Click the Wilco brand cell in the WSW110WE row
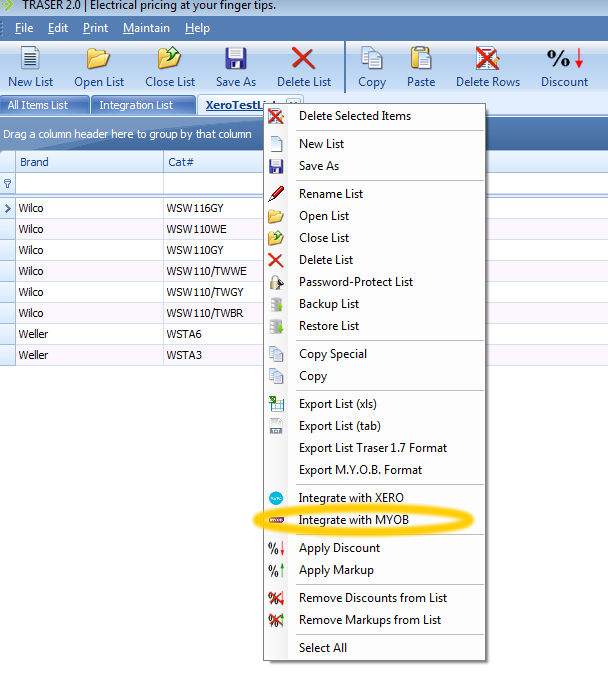The width and height of the screenshot is (608, 678). tap(90, 229)
